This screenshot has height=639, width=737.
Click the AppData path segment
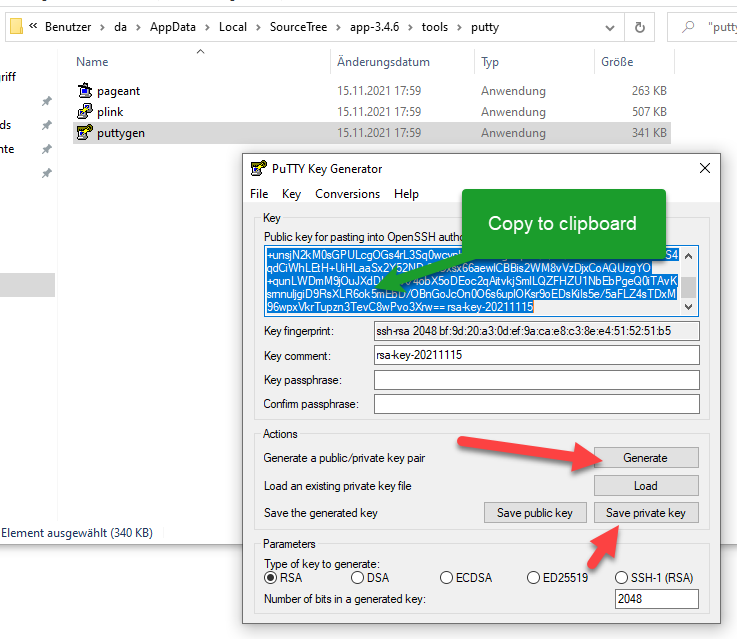[x=172, y=27]
